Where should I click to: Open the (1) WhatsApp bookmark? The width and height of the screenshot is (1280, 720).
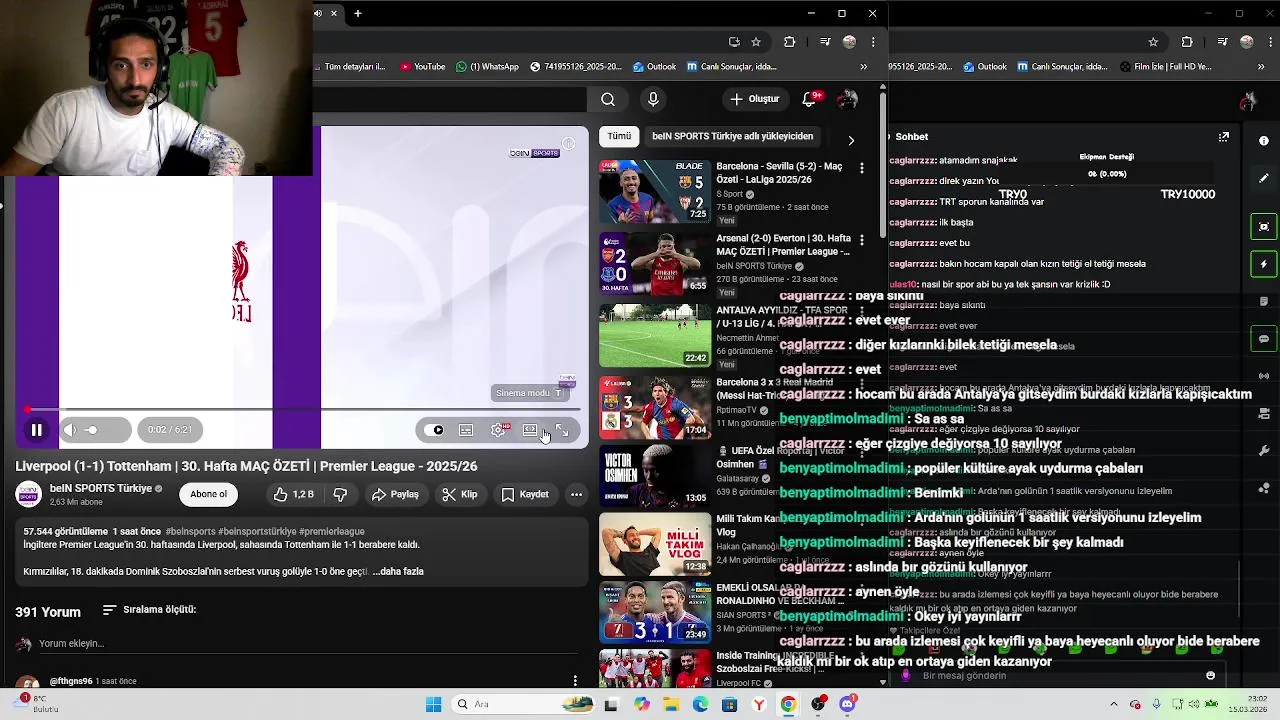tap(488, 67)
